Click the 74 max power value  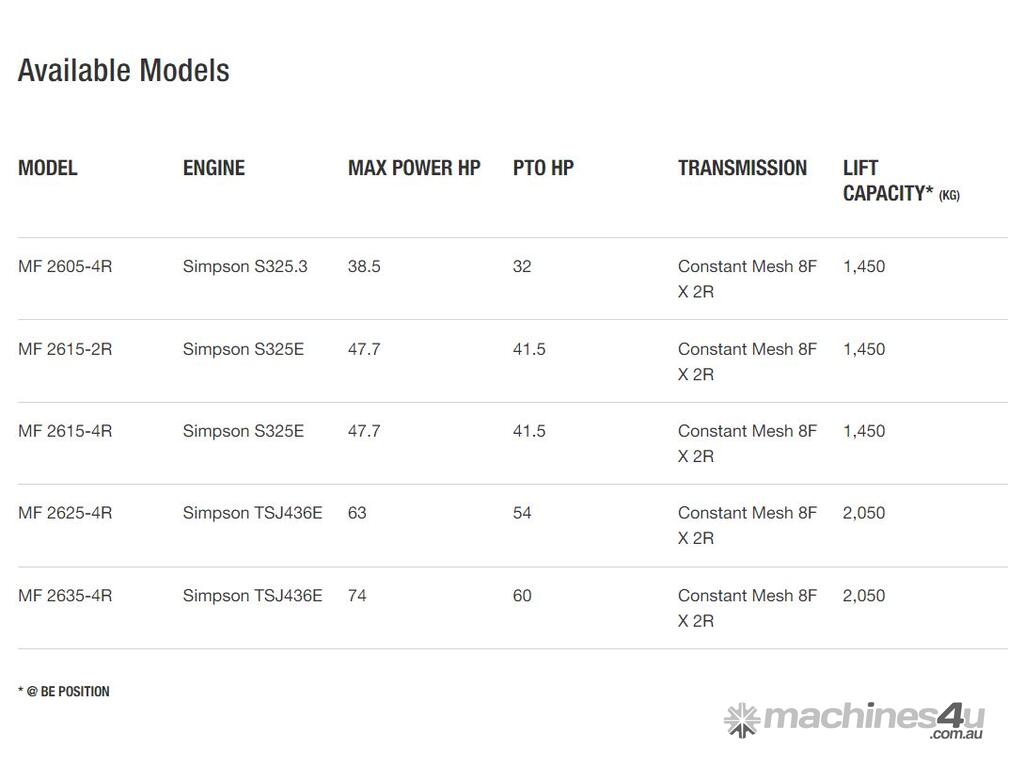tap(357, 596)
